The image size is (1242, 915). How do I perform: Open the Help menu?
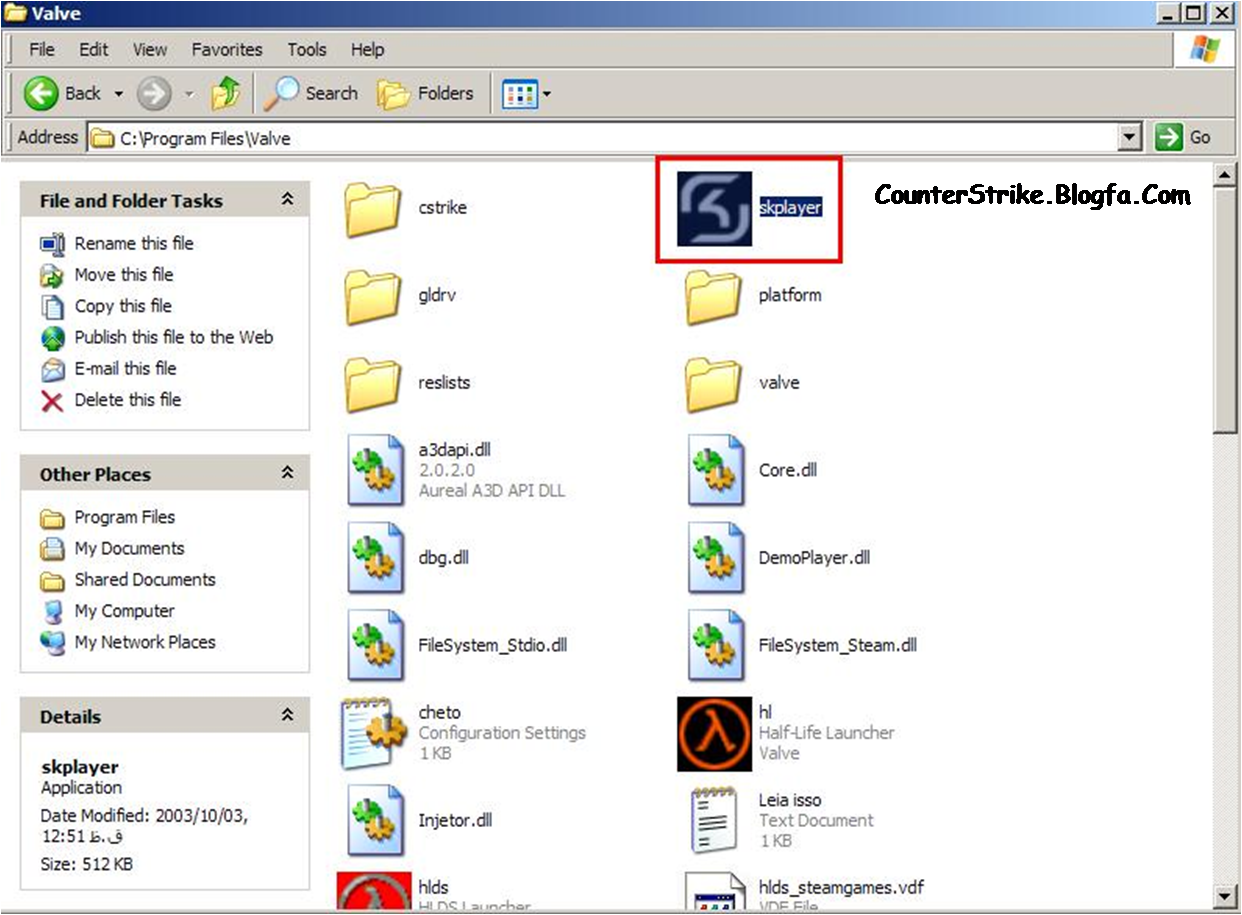[367, 49]
